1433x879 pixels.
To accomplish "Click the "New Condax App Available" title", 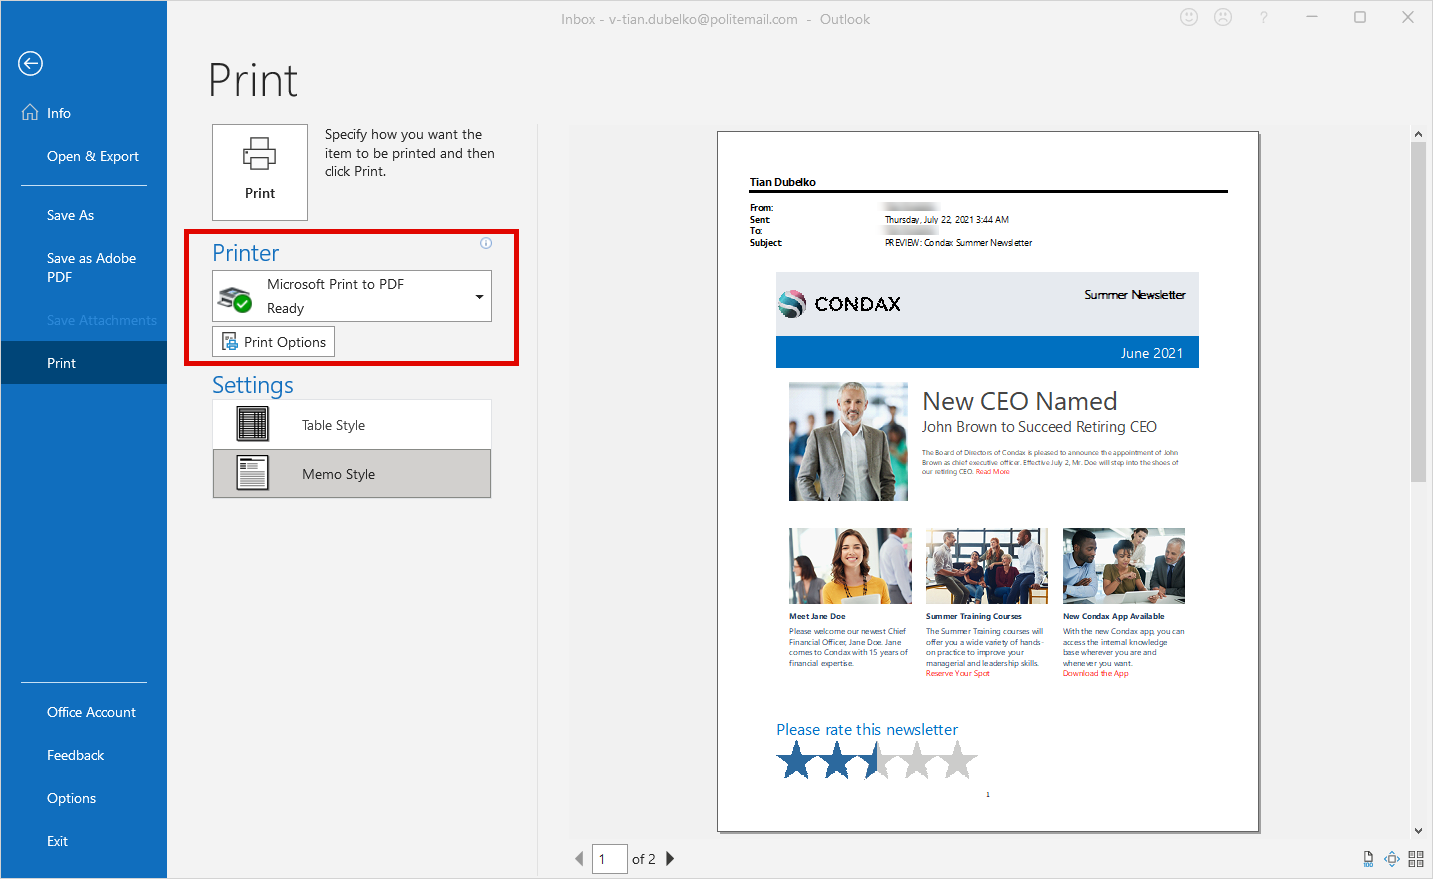I will click(x=1114, y=616).
